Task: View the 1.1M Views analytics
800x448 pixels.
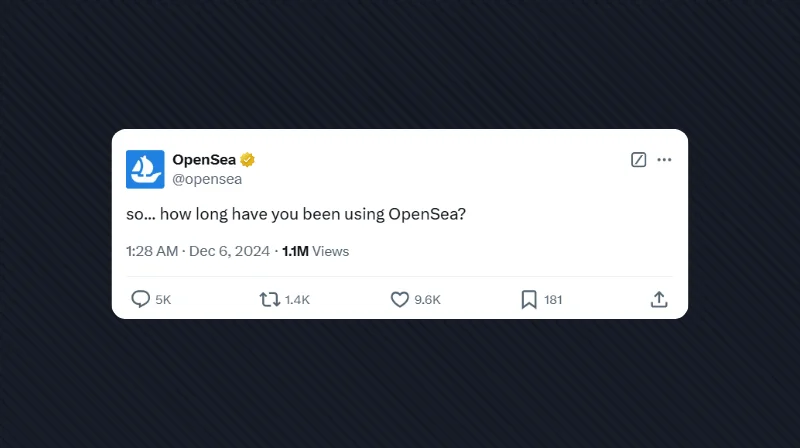Action: [316, 251]
